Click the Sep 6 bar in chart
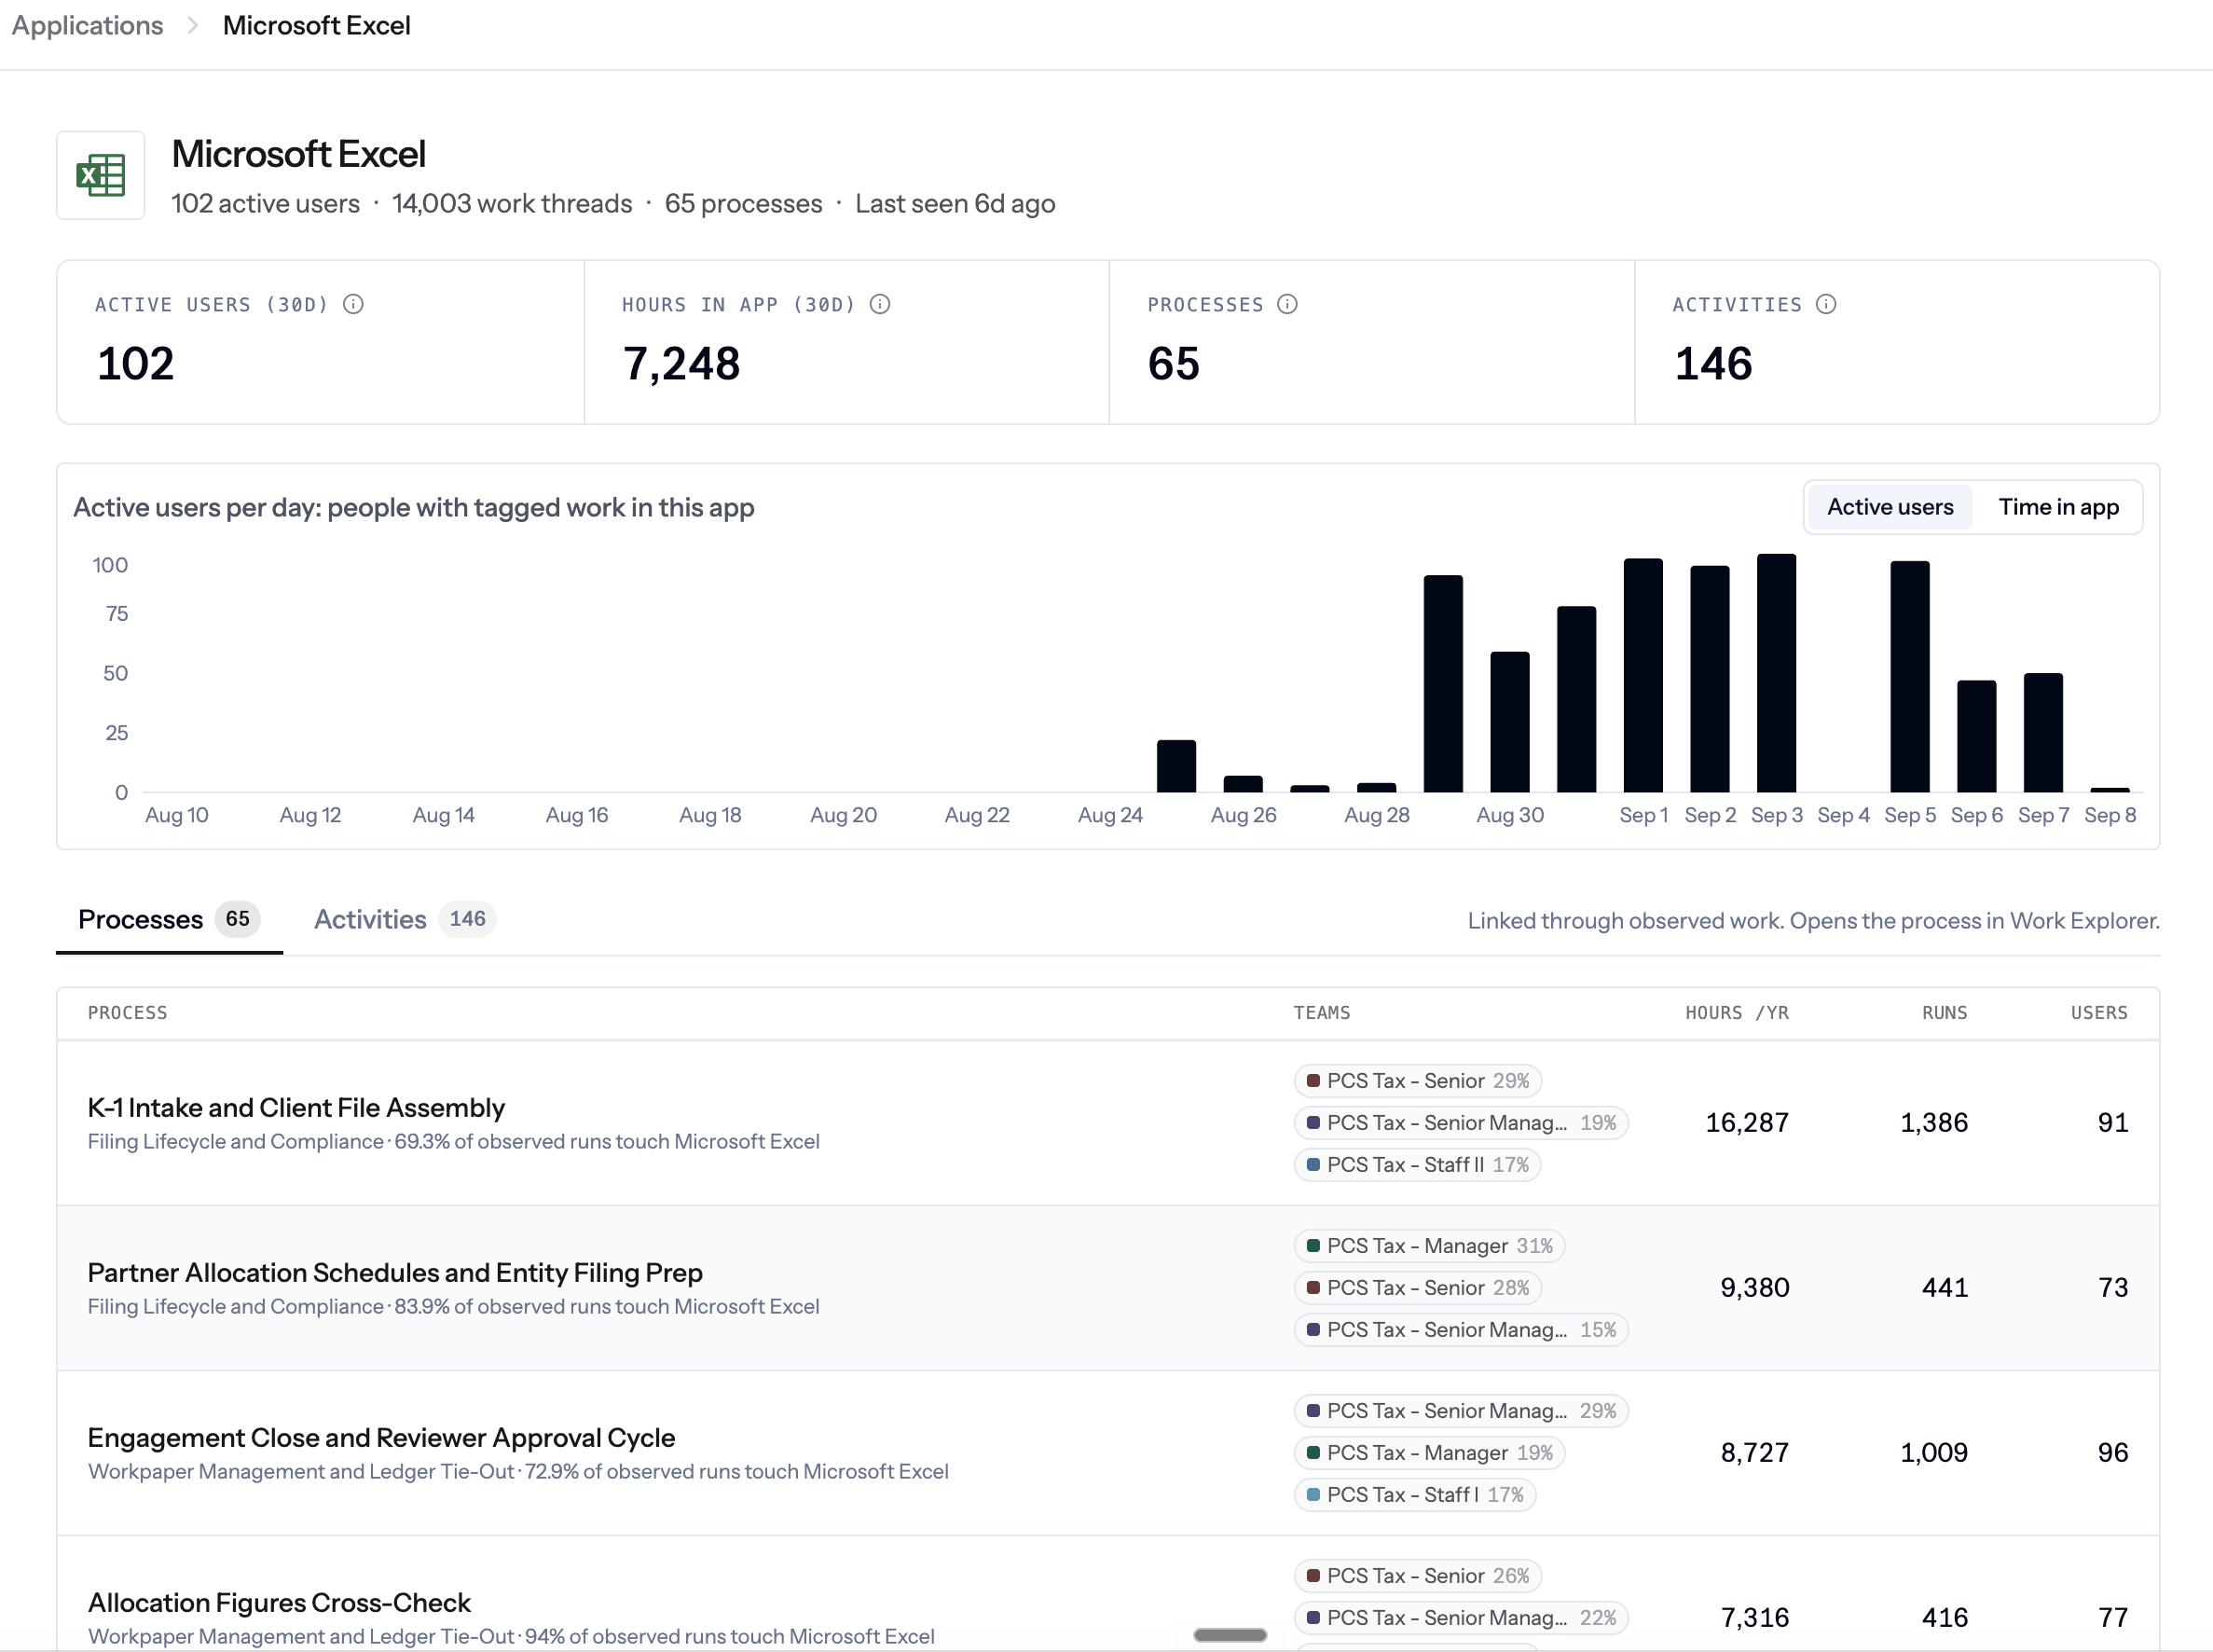2213x1652 pixels. (x=1976, y=737)
